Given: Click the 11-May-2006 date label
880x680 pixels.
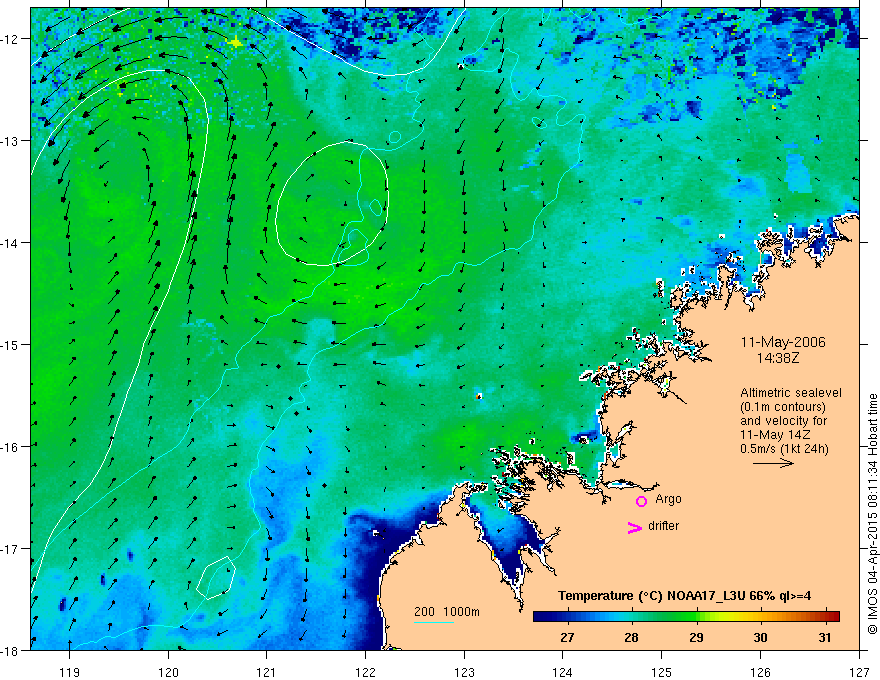Looking at the screenshot, I should point(783,342).
